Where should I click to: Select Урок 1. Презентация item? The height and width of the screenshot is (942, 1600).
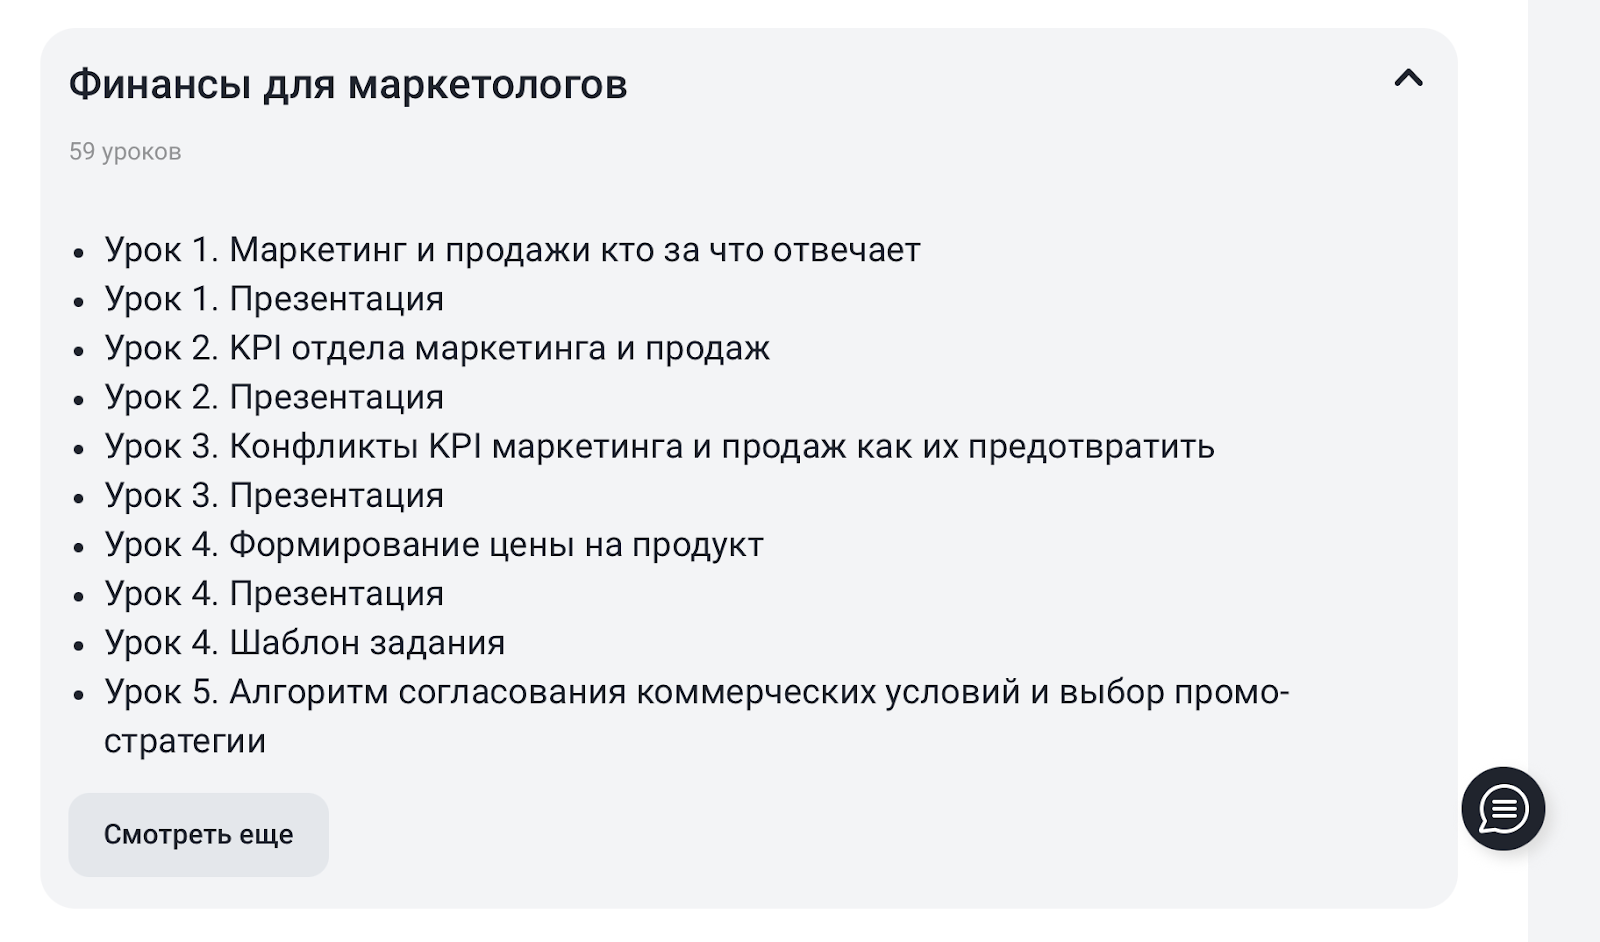click(274, 299)
